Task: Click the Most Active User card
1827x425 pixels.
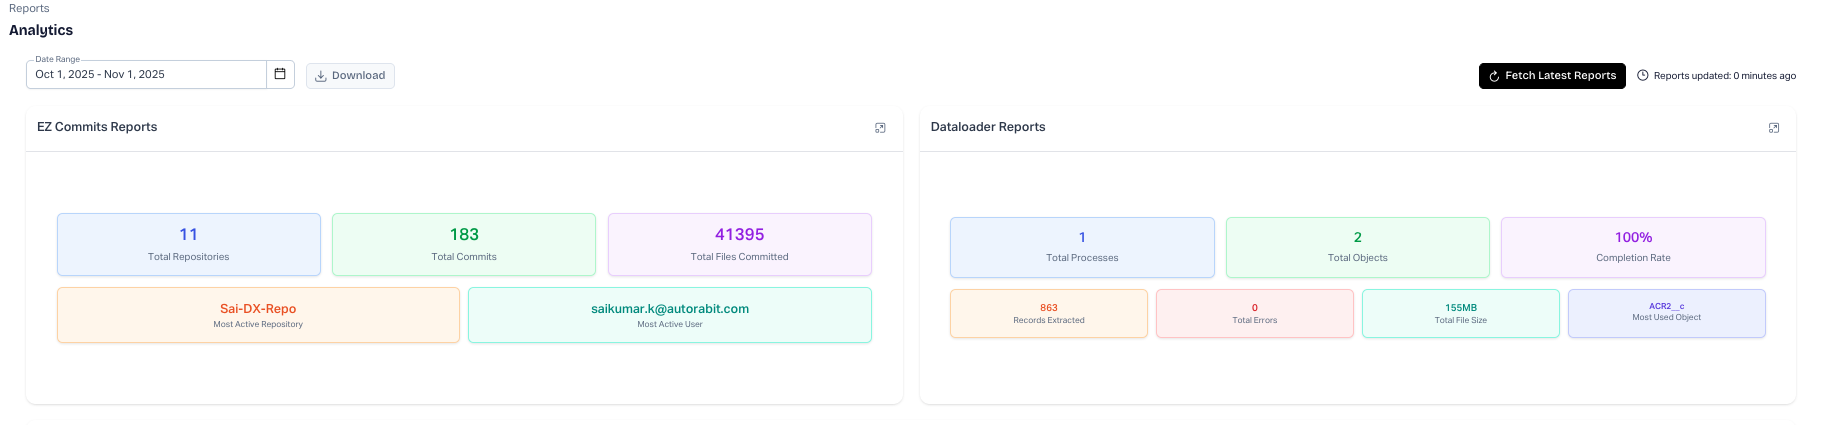Action: 669,315
